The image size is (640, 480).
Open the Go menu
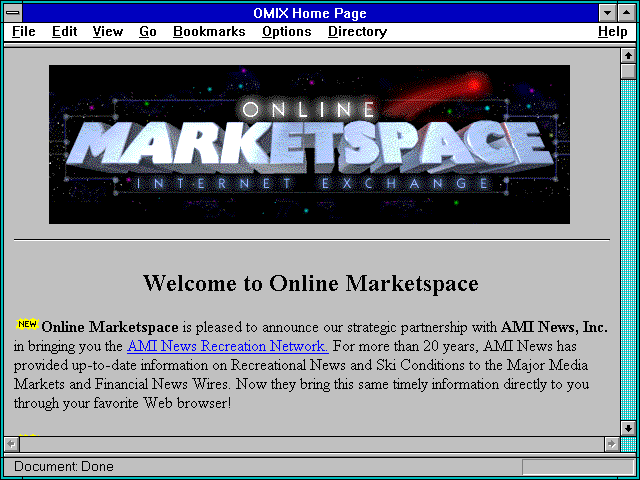tap(147, 32)
